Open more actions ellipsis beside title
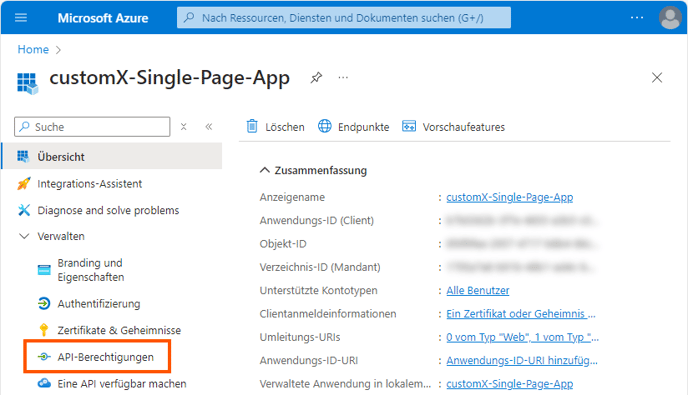Image resolution: width=688 pixels, height=395 pixels. click(343, 78)
